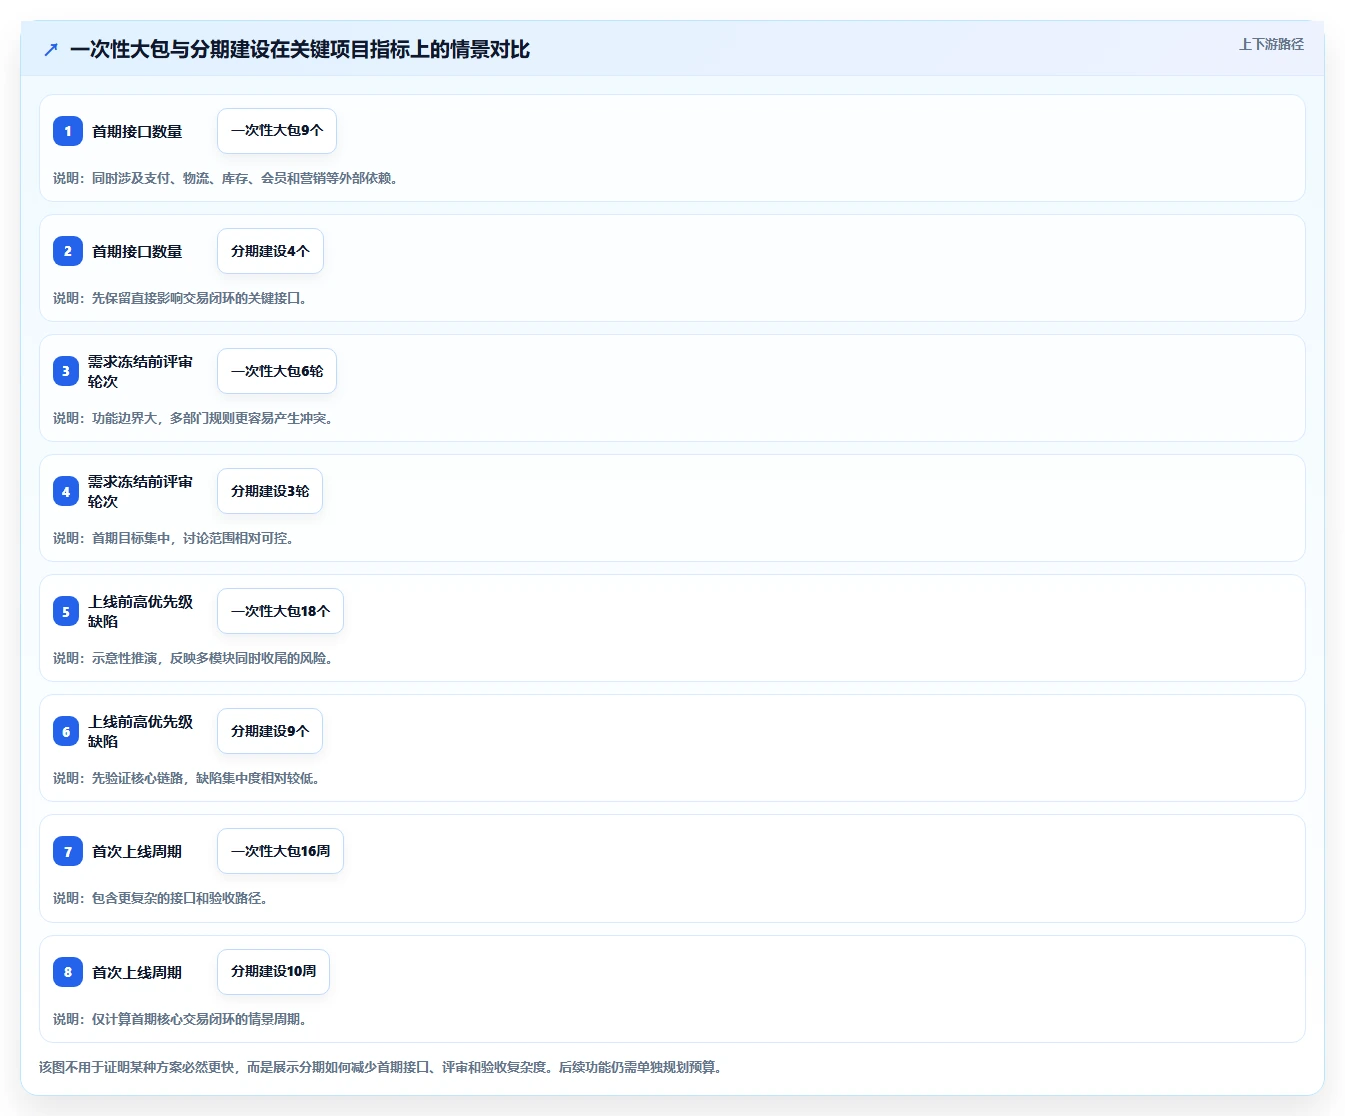Click the arrow icon beside the title
This screenshot has width=1345, height=1116.
51,49
